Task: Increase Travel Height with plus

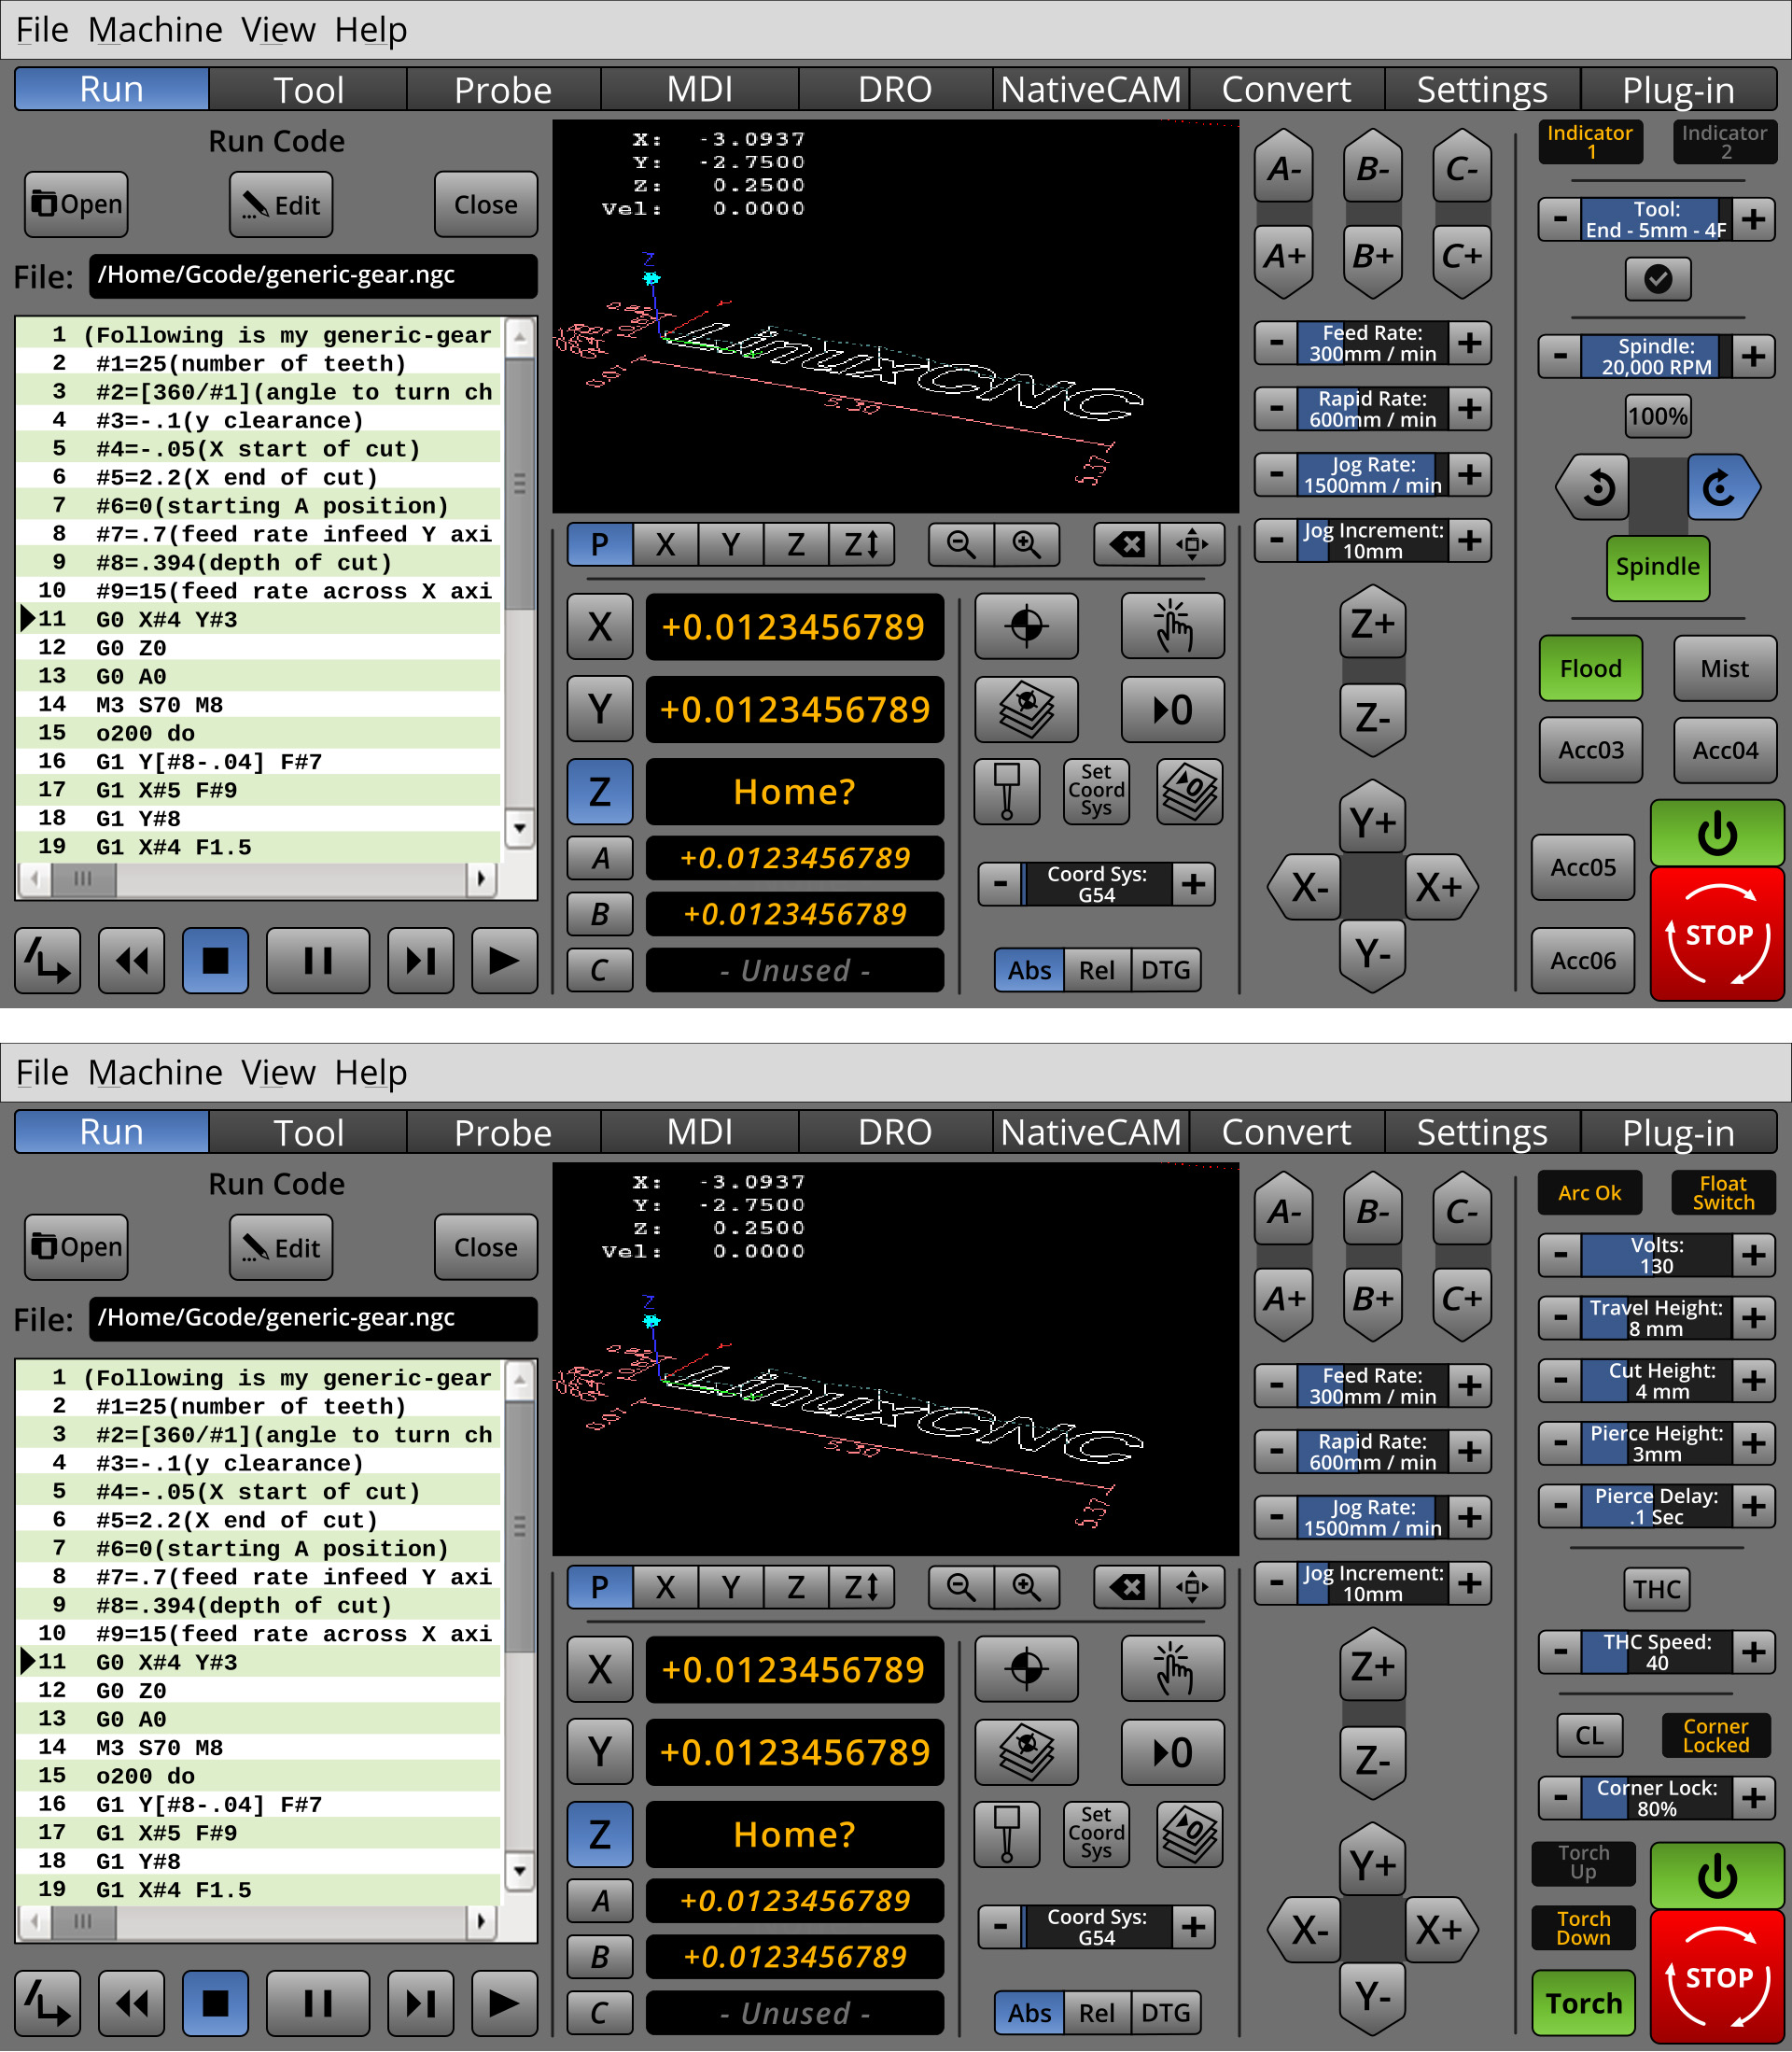Action: pyautogui.click(x=1753, y=1318)
